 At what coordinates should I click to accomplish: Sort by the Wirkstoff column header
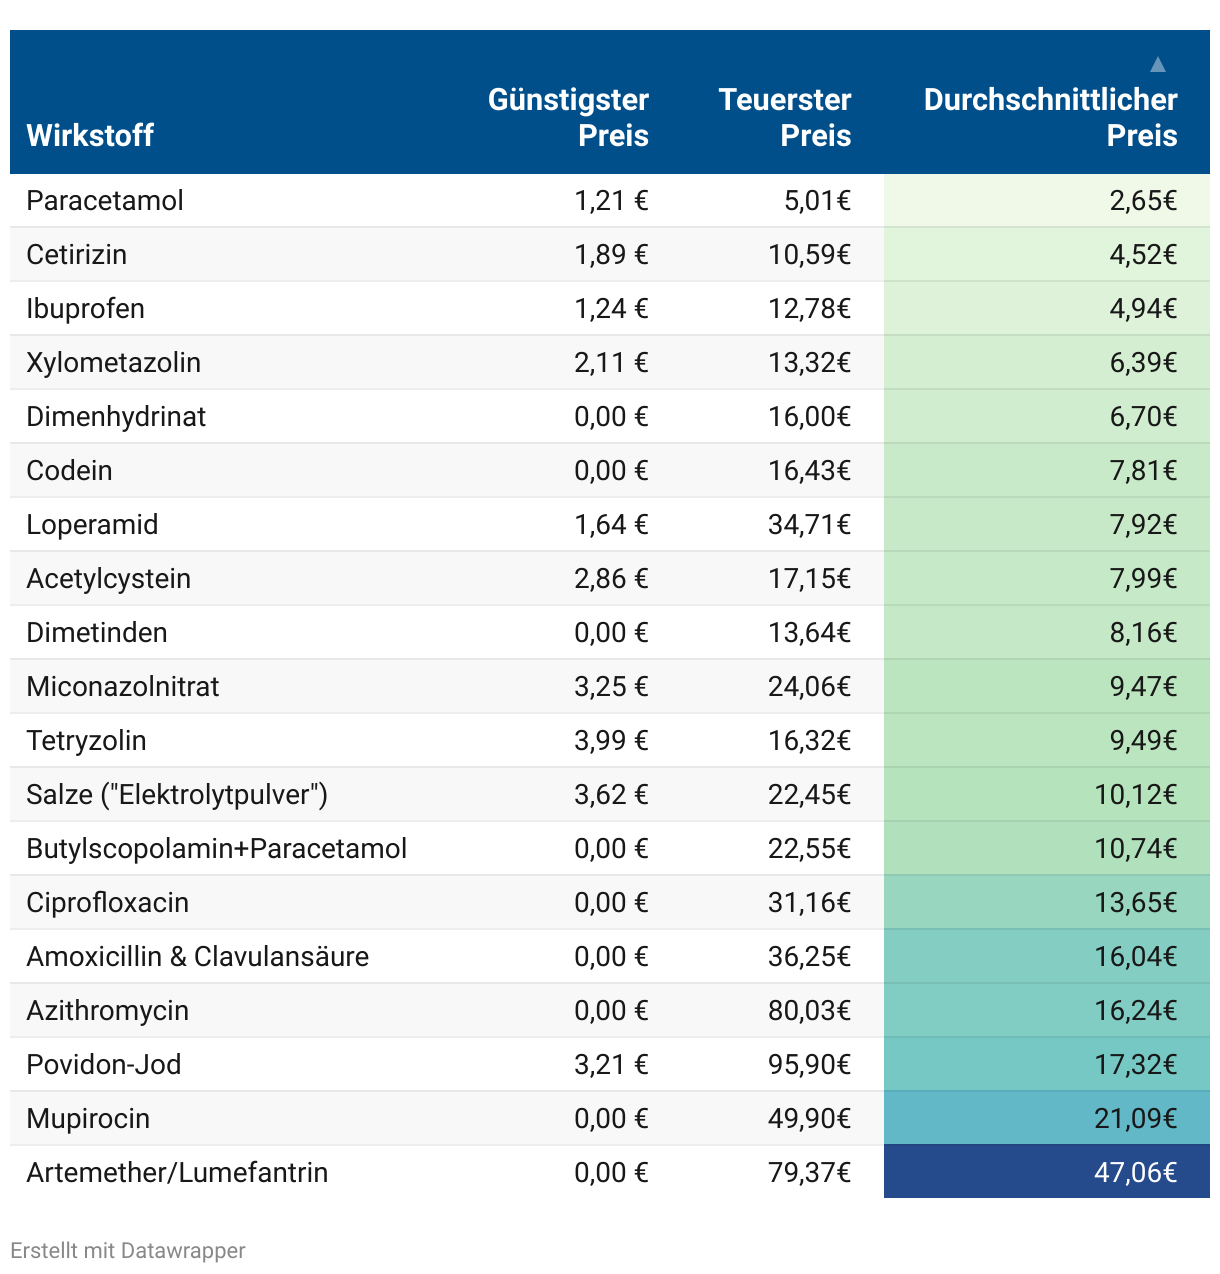pos(90,135)
